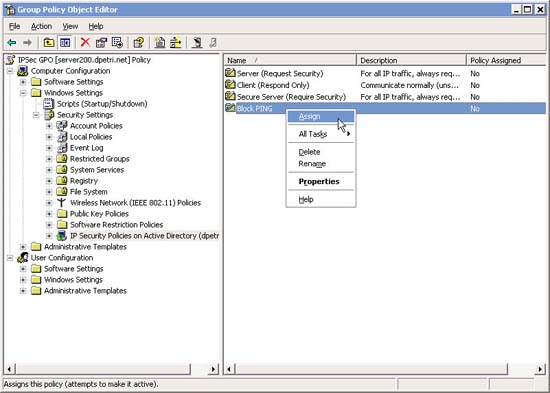Sort by the Name column header
Image resolution: width=550 pixels, height=393 pixels.
pyautogui.click(x=290, y=60)
